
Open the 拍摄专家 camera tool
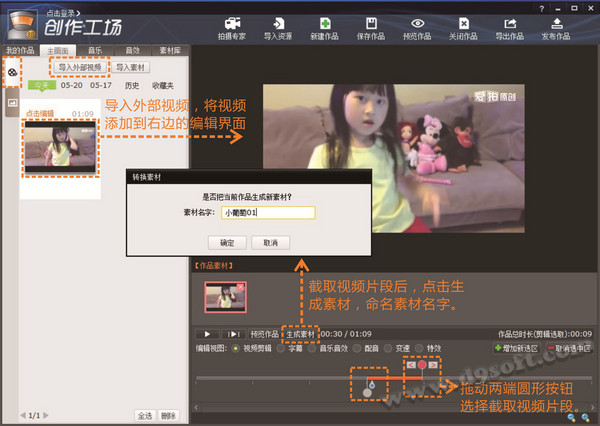click(232, 29)
